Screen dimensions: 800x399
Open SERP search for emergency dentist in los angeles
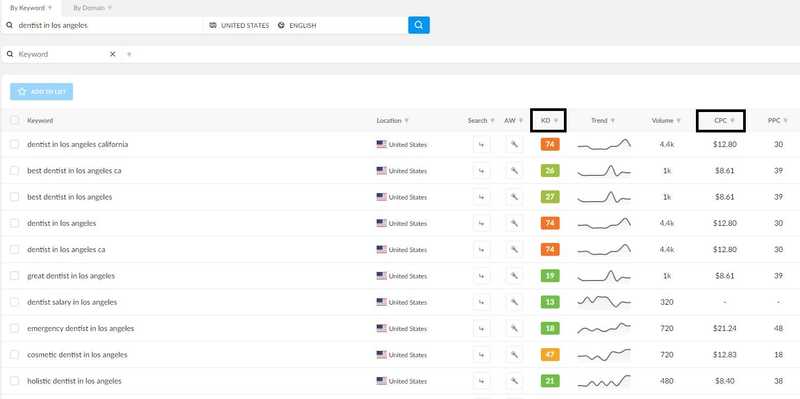[481, 329]
